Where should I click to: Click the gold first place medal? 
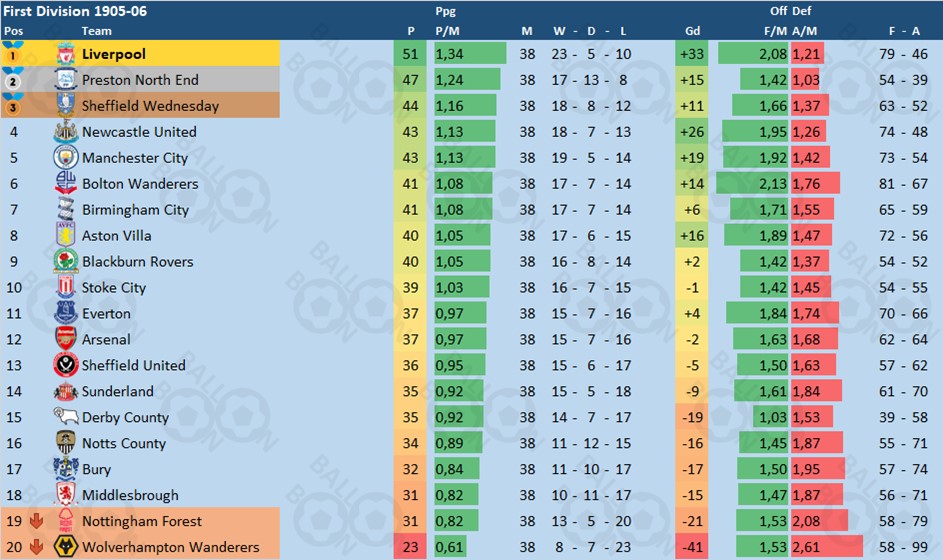(x=13, y=53)
